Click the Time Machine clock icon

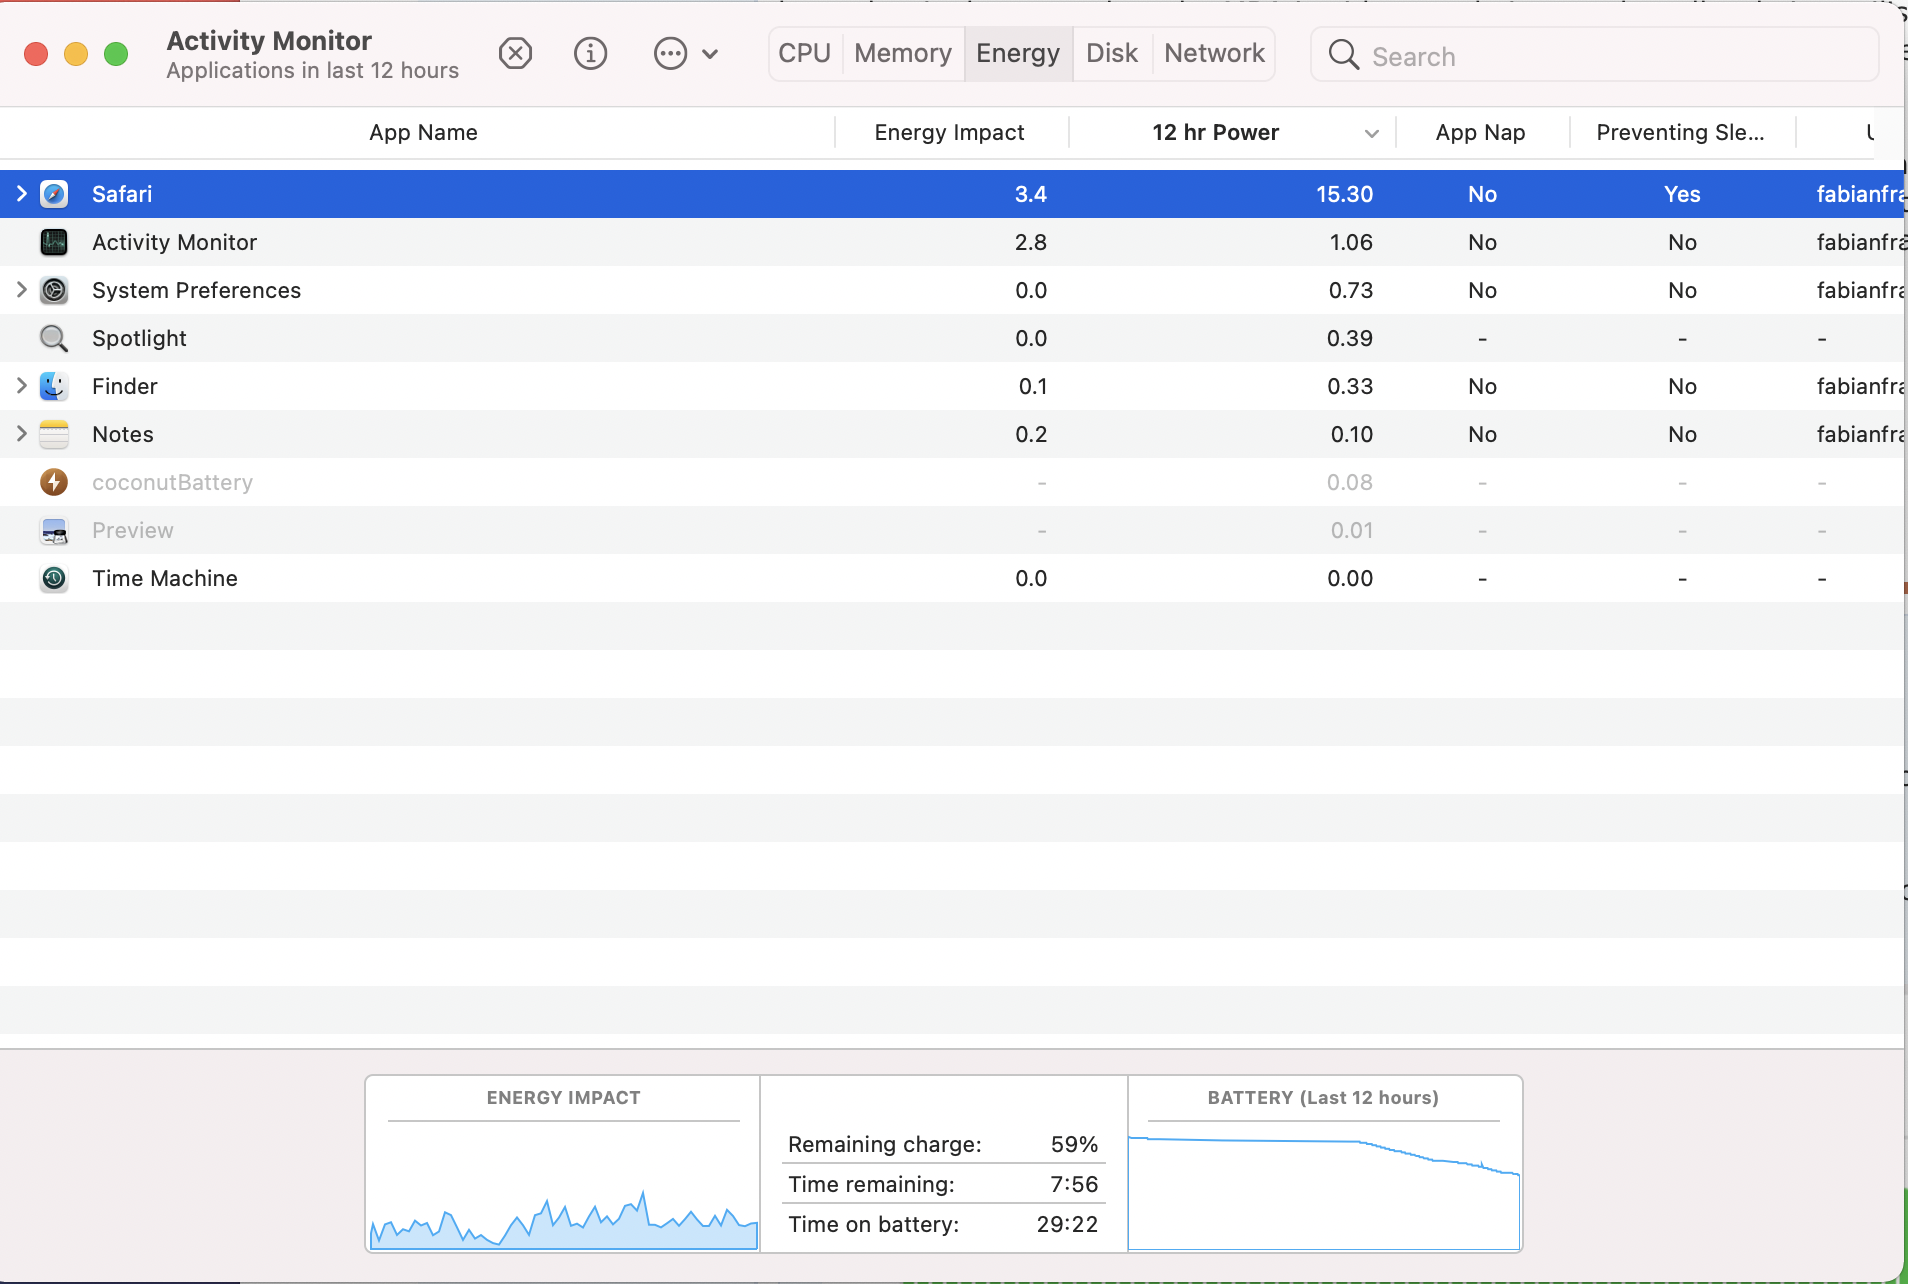(54, 578)
